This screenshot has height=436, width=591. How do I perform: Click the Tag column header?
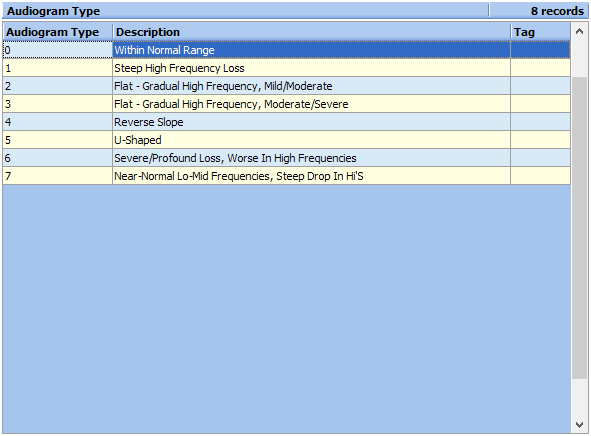click(540, 32)
